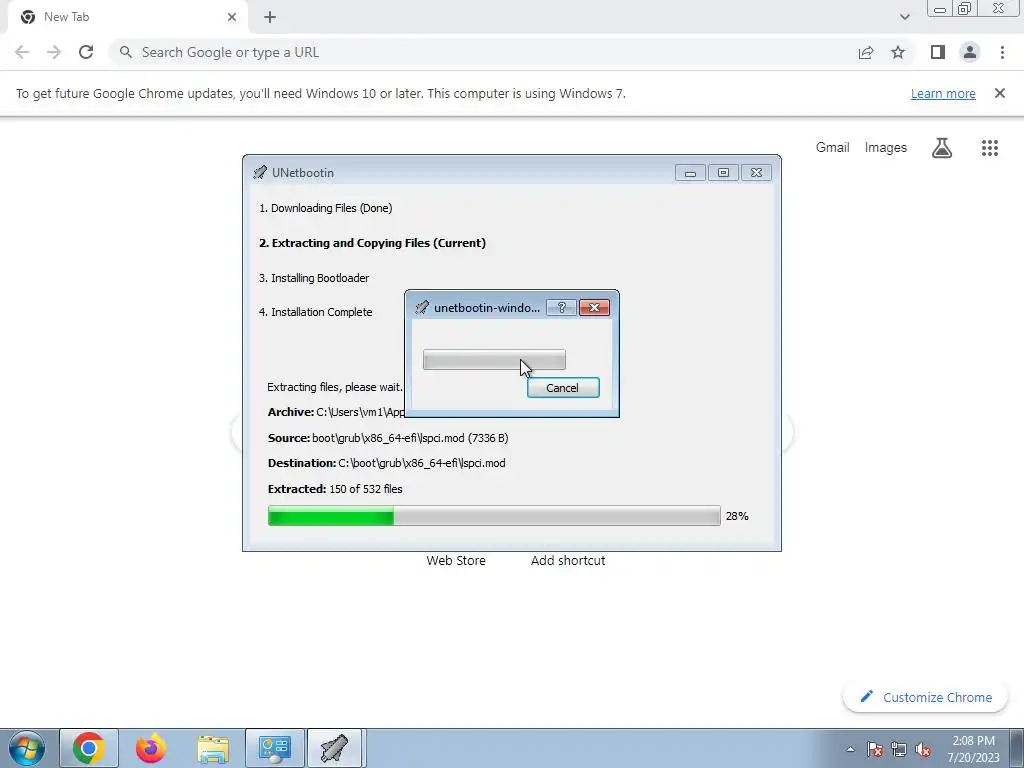Close the New Tab tab
The width and height of the screenshot is (1024, 768).
[x=232, y=17]
